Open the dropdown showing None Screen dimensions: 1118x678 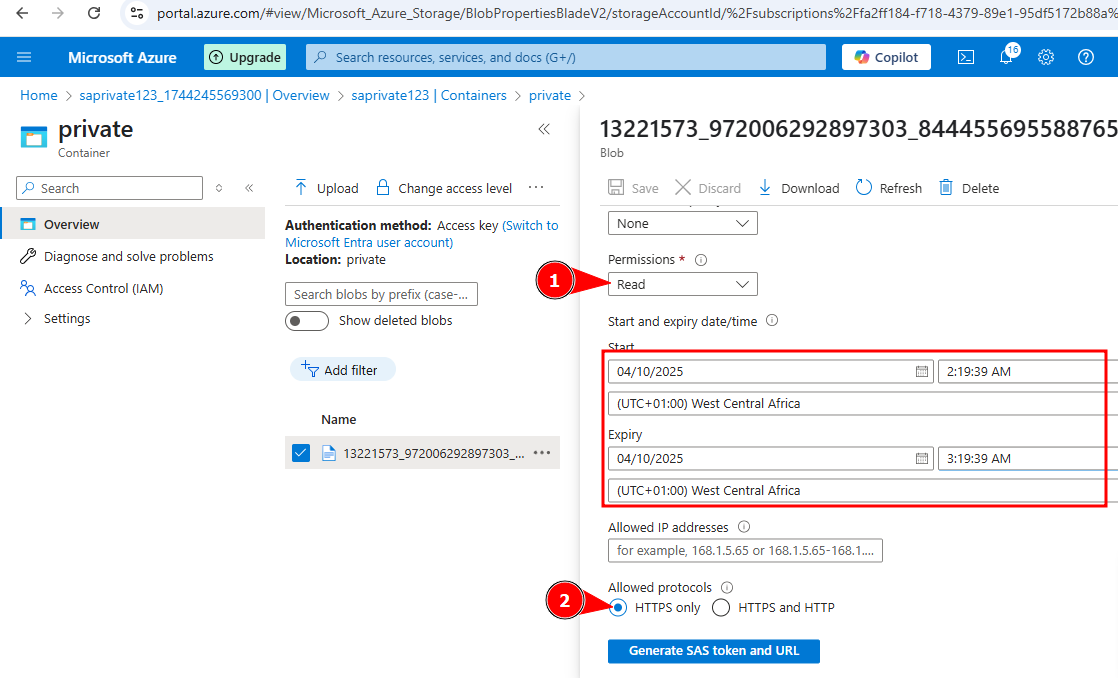pyautogui.click(x=682, y=223)
